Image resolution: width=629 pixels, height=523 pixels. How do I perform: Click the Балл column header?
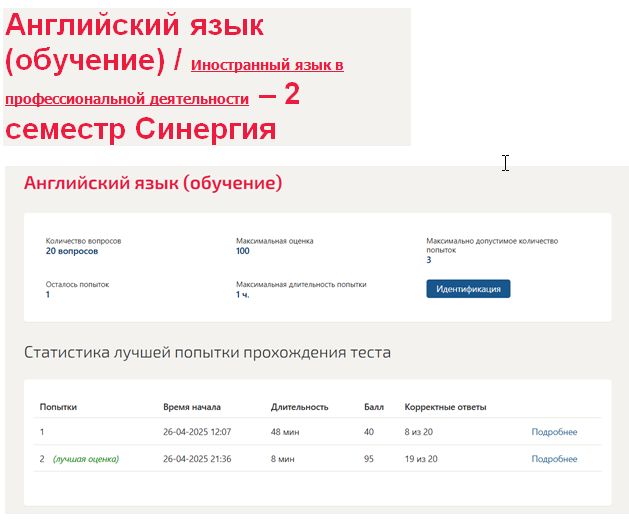pos(374,407)
